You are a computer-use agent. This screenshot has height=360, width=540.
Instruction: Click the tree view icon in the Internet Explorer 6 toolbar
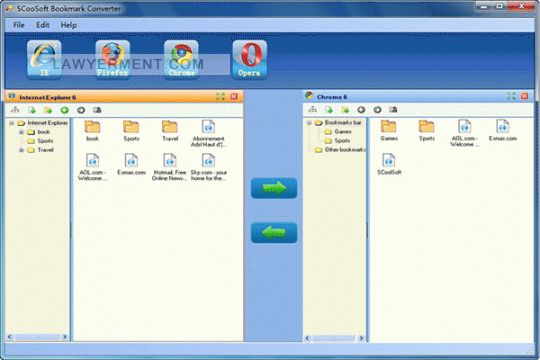pyautogui.click(x=15, y=110)
